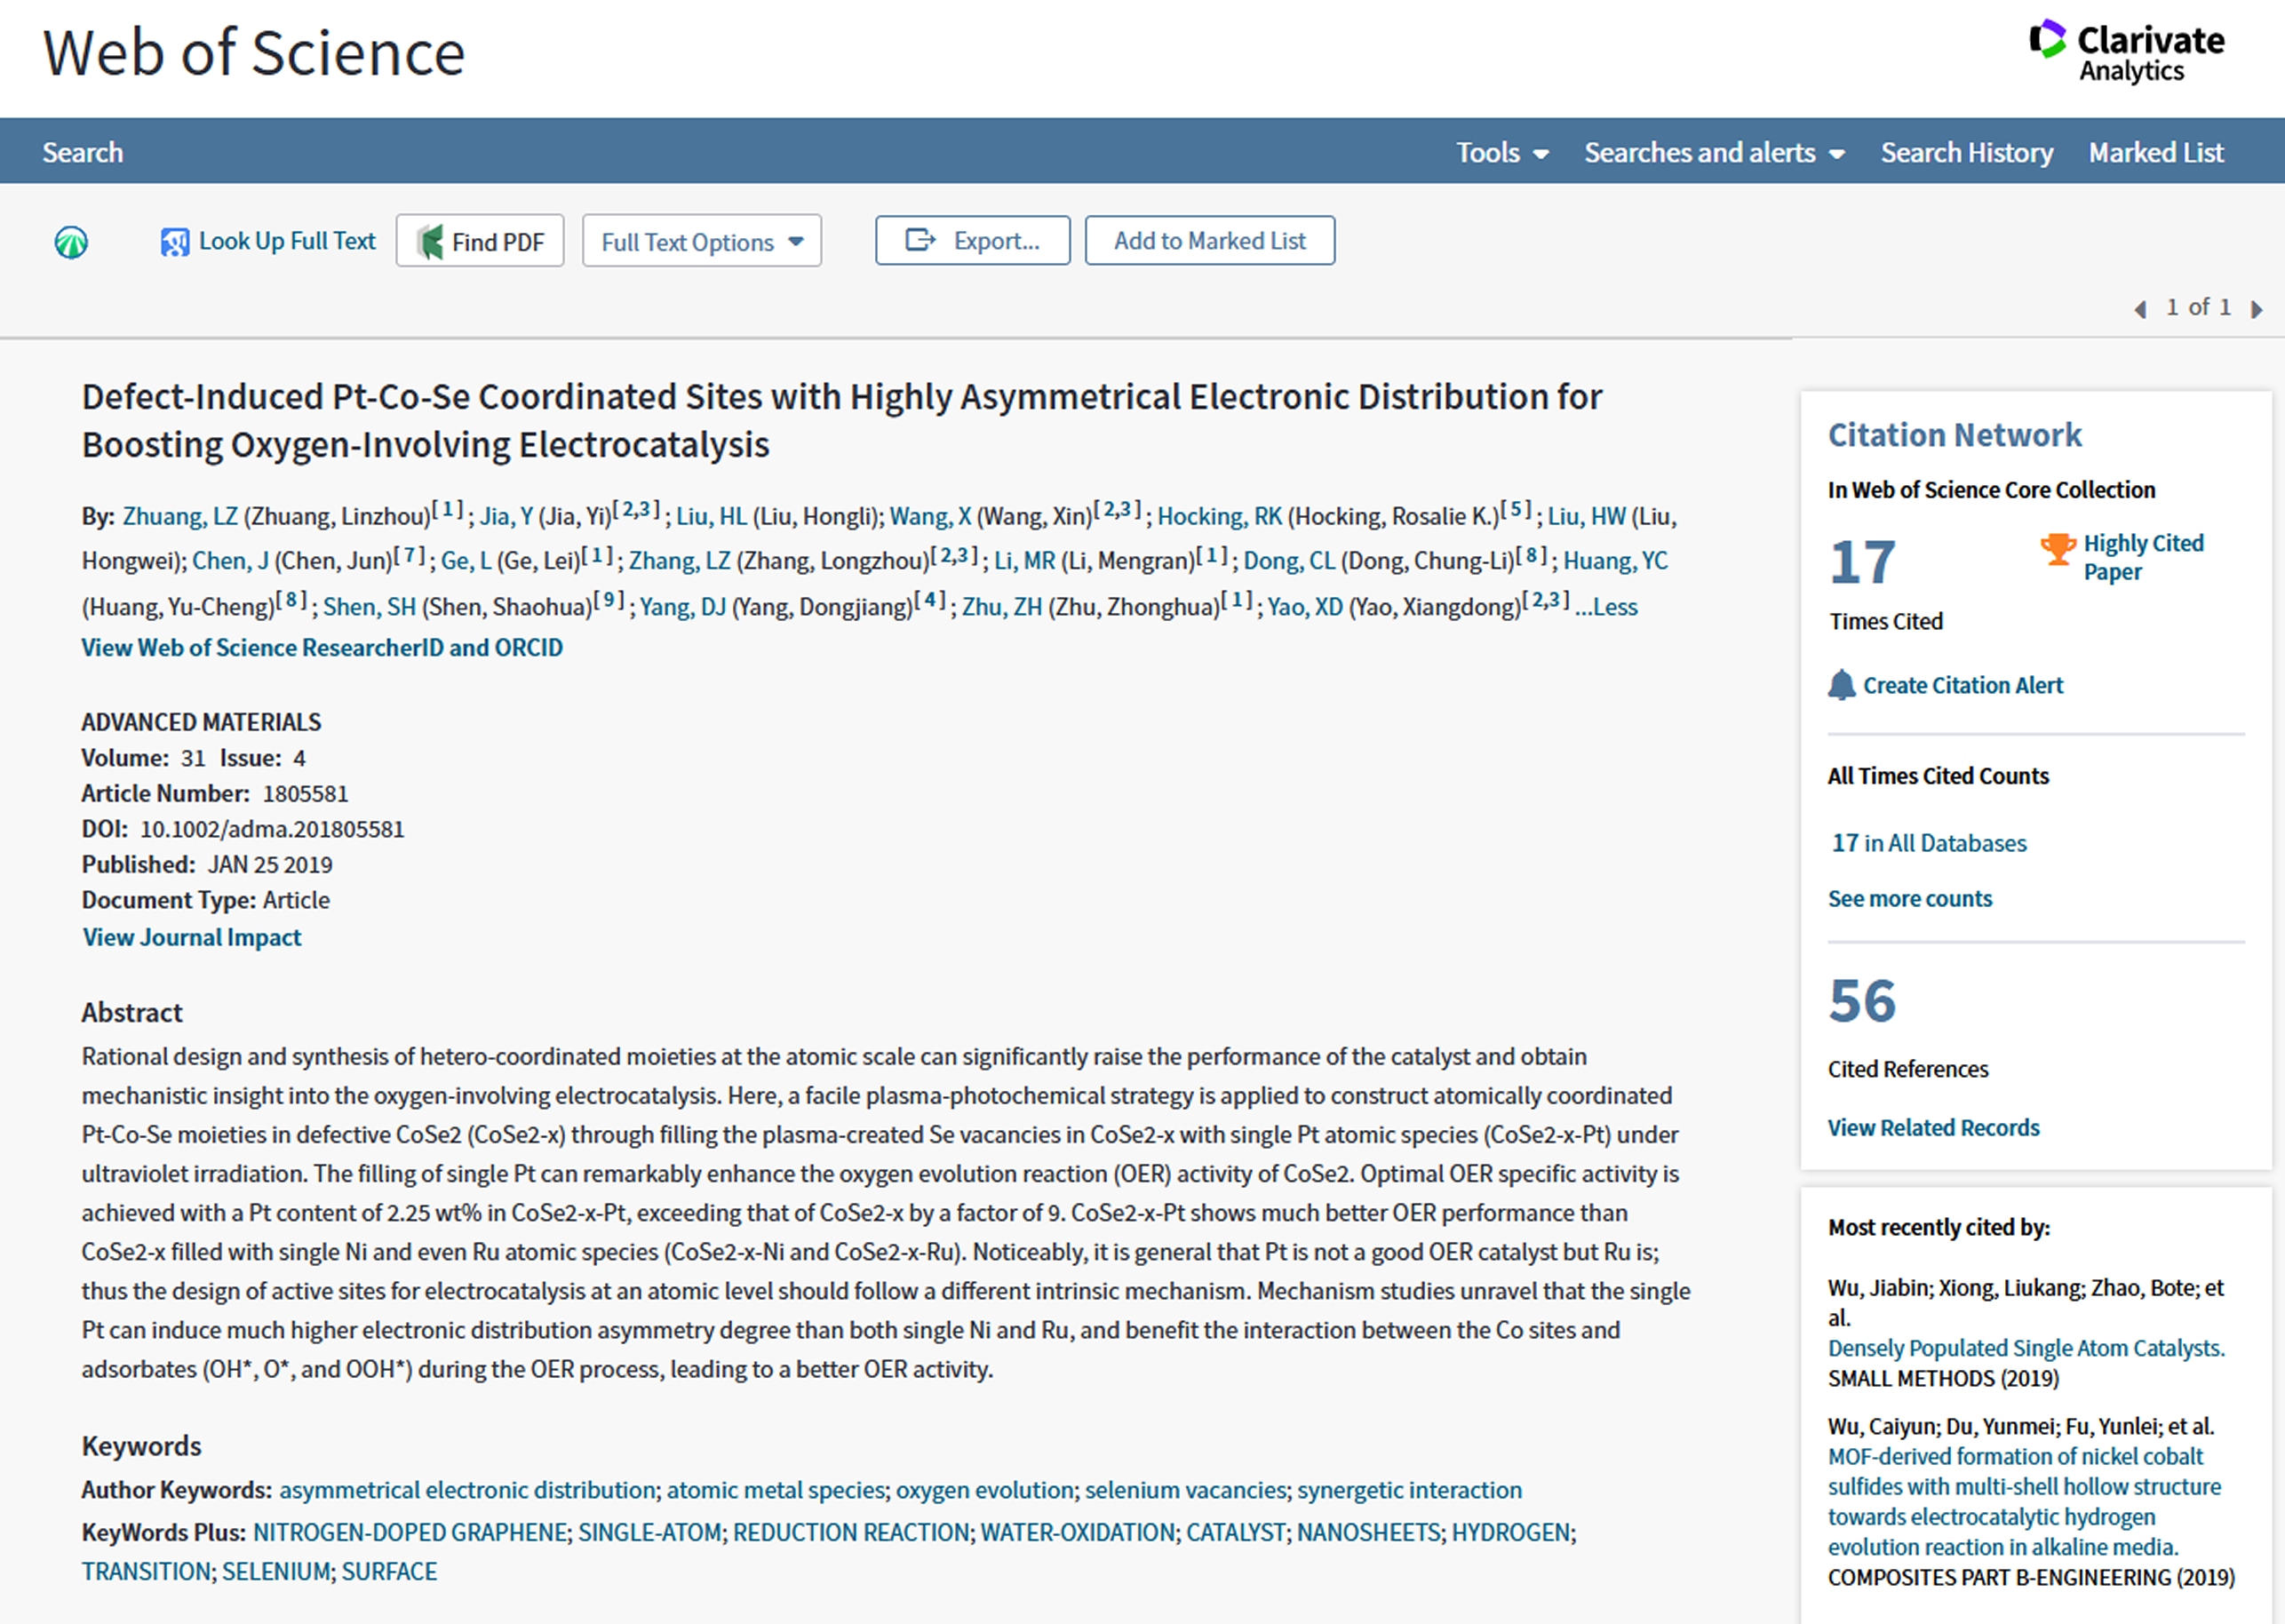2285x1624 pixels.
Task: Click keyword asymmetrical electronic distribution
Action: pyautogui.click(x=467, y=1490)
